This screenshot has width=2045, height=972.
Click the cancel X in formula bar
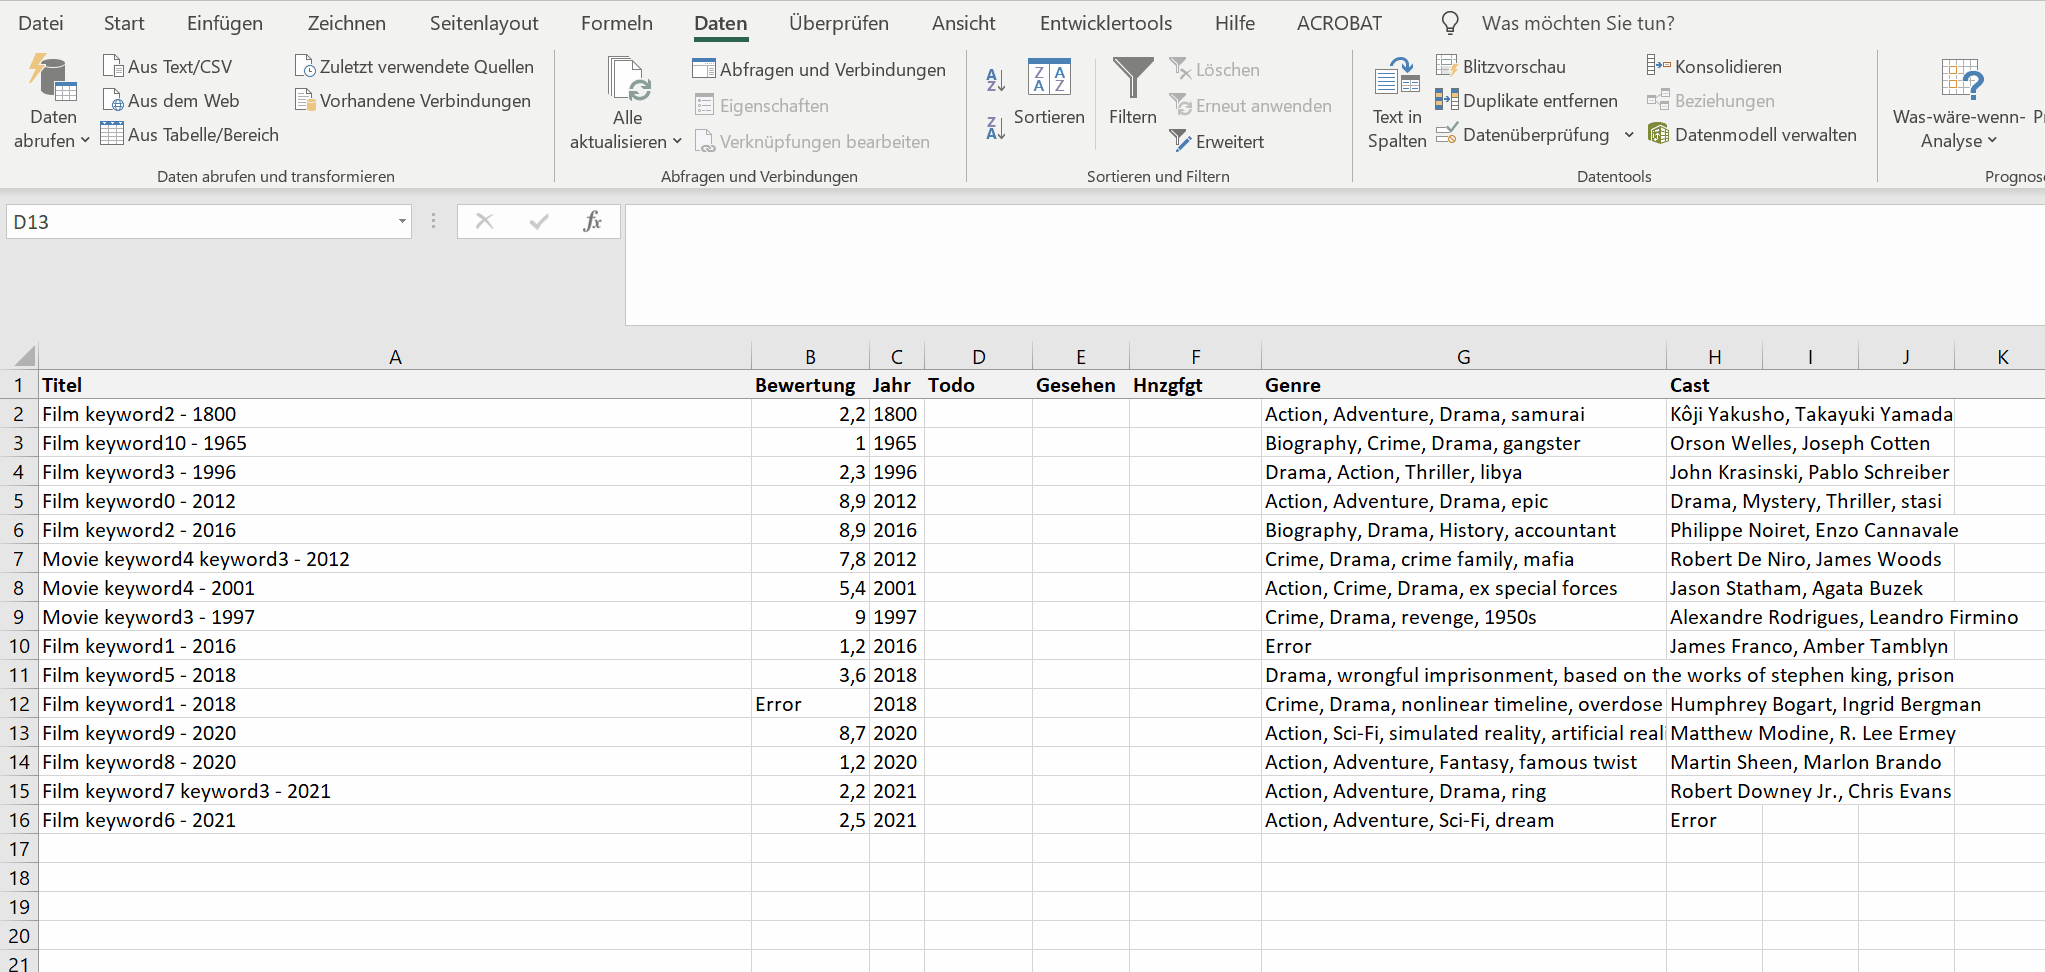(x=484, y=221)
